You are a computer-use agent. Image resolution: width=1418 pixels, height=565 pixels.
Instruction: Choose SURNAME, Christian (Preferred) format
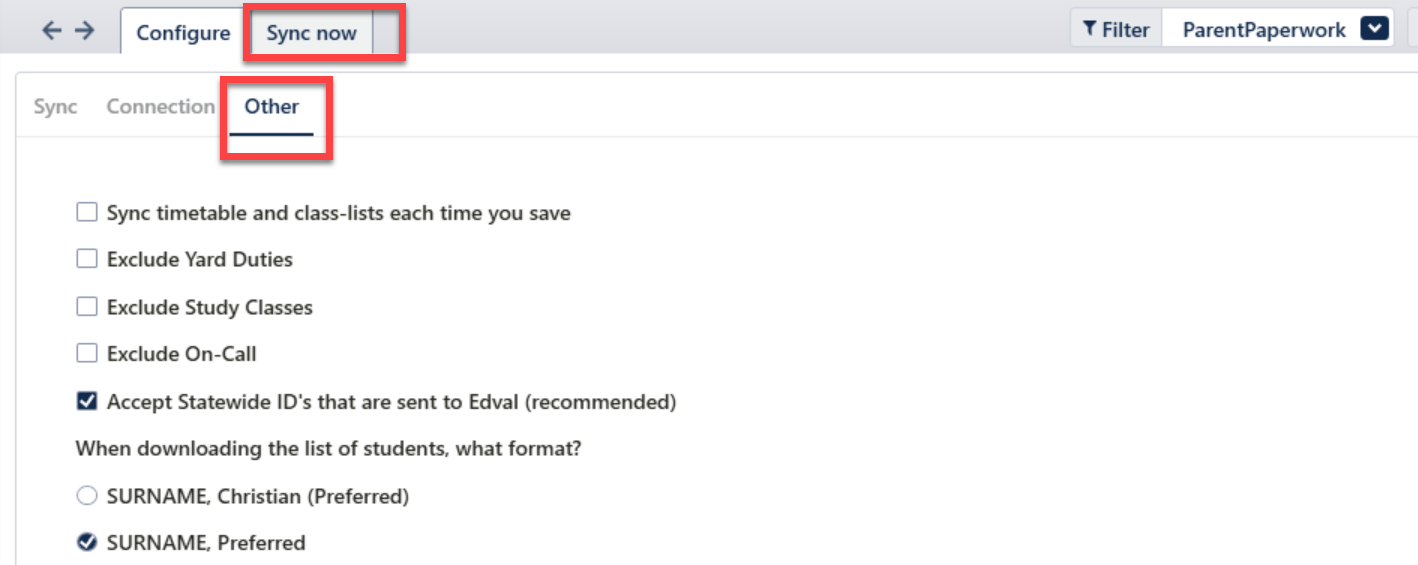pyautogui.click(x=87, y=496)
